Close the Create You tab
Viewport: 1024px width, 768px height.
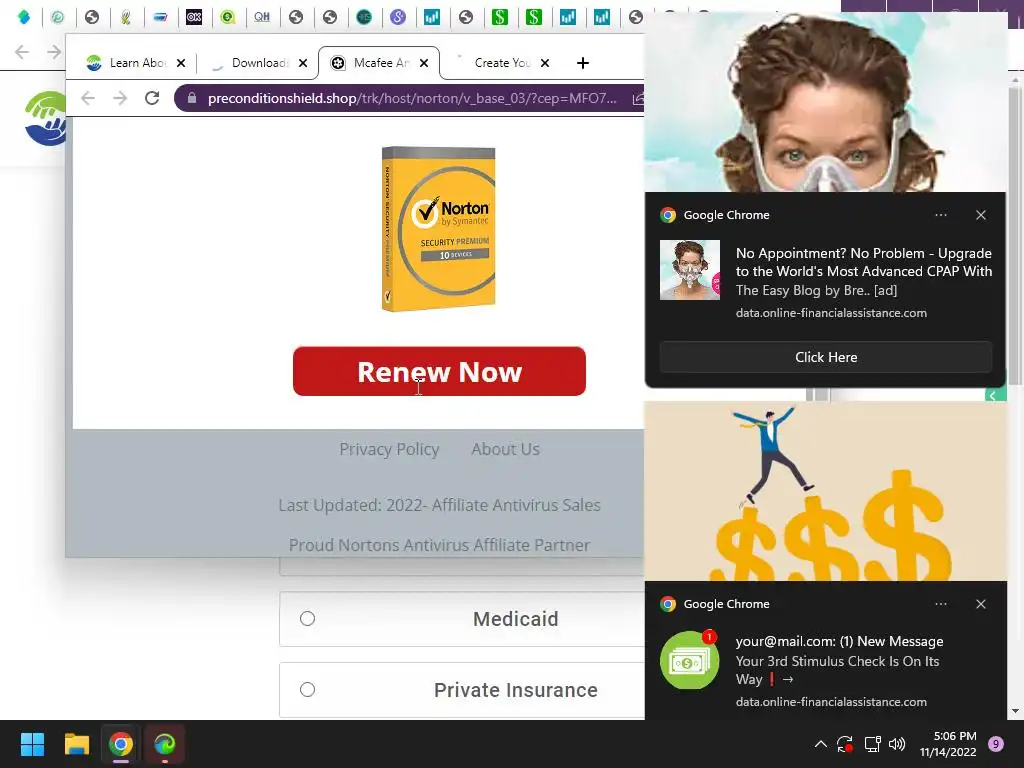(x=545, y=63)
